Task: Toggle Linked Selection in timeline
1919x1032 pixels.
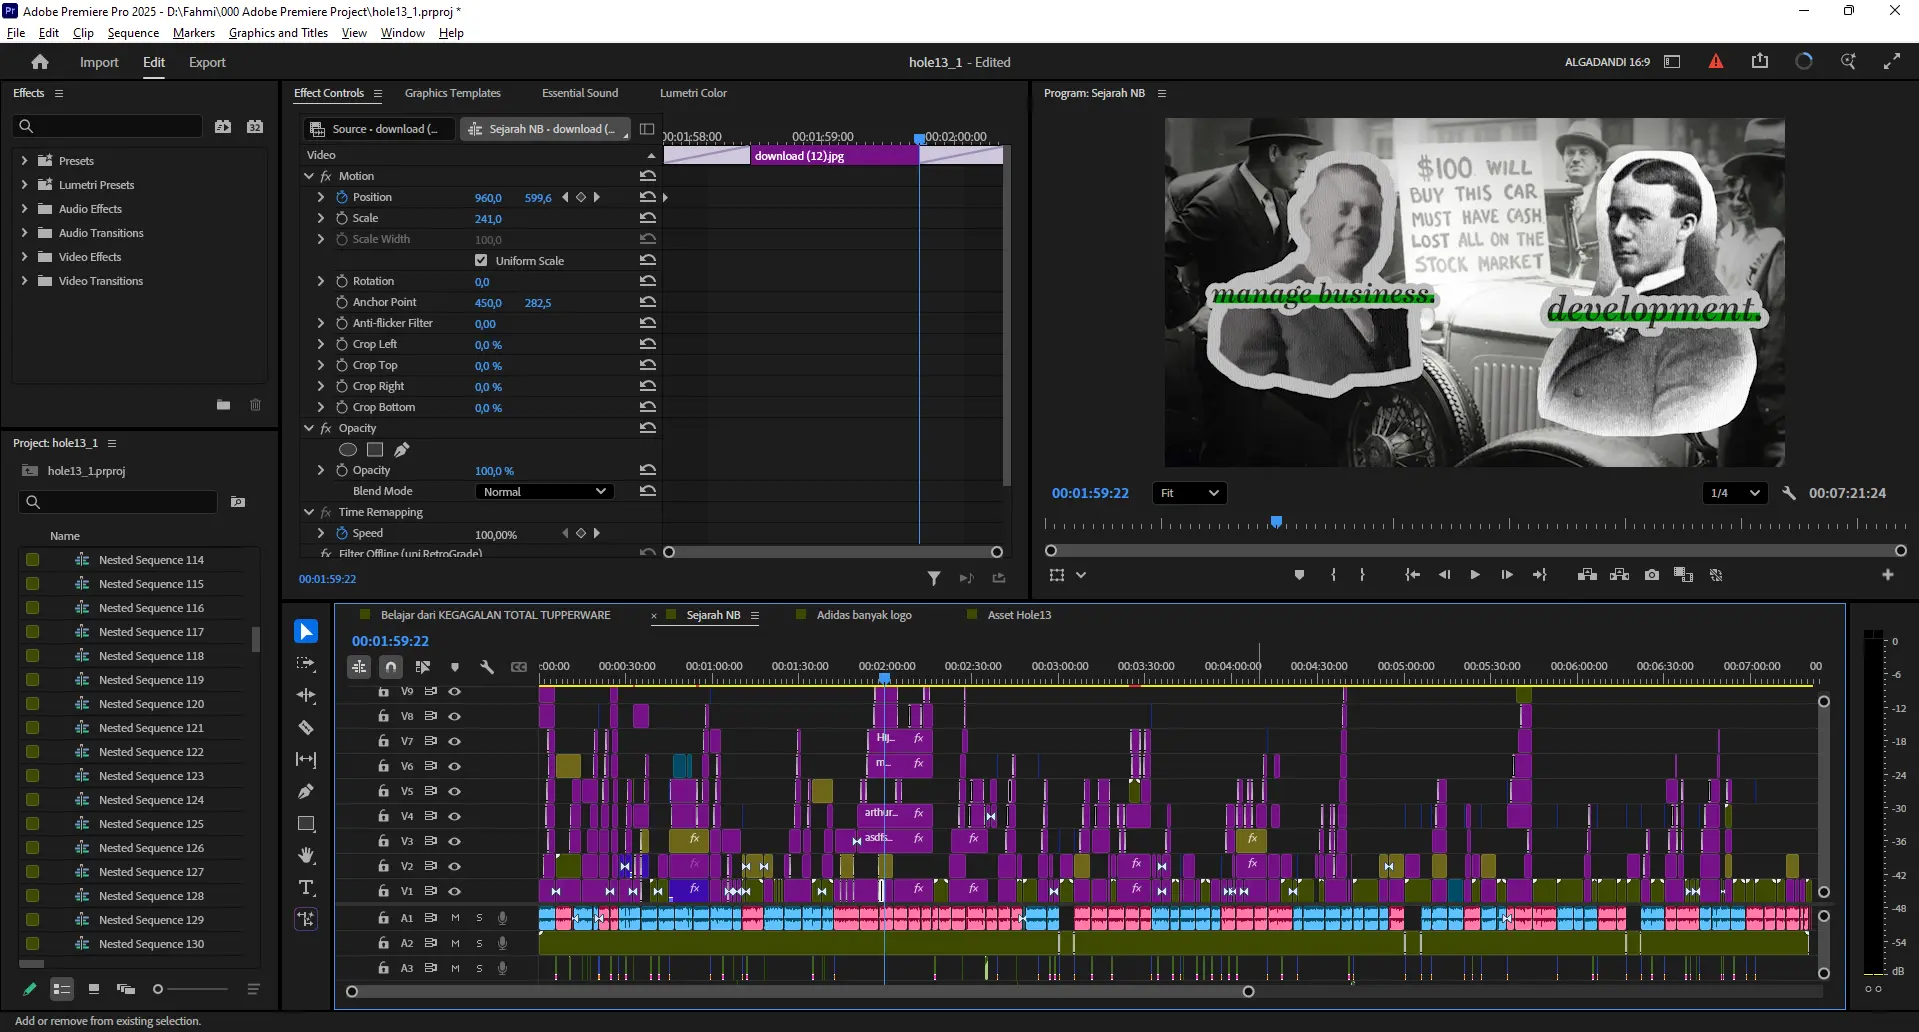Action: click(423, 667)
